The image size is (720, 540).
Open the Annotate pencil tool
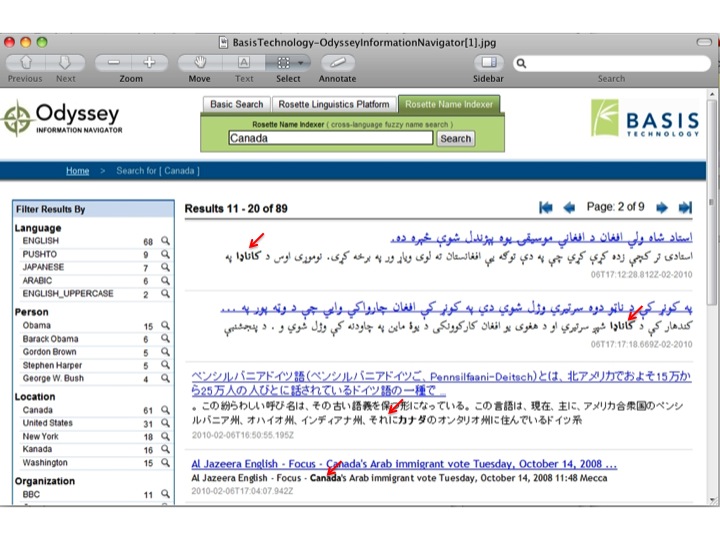(x=338, y=62)
